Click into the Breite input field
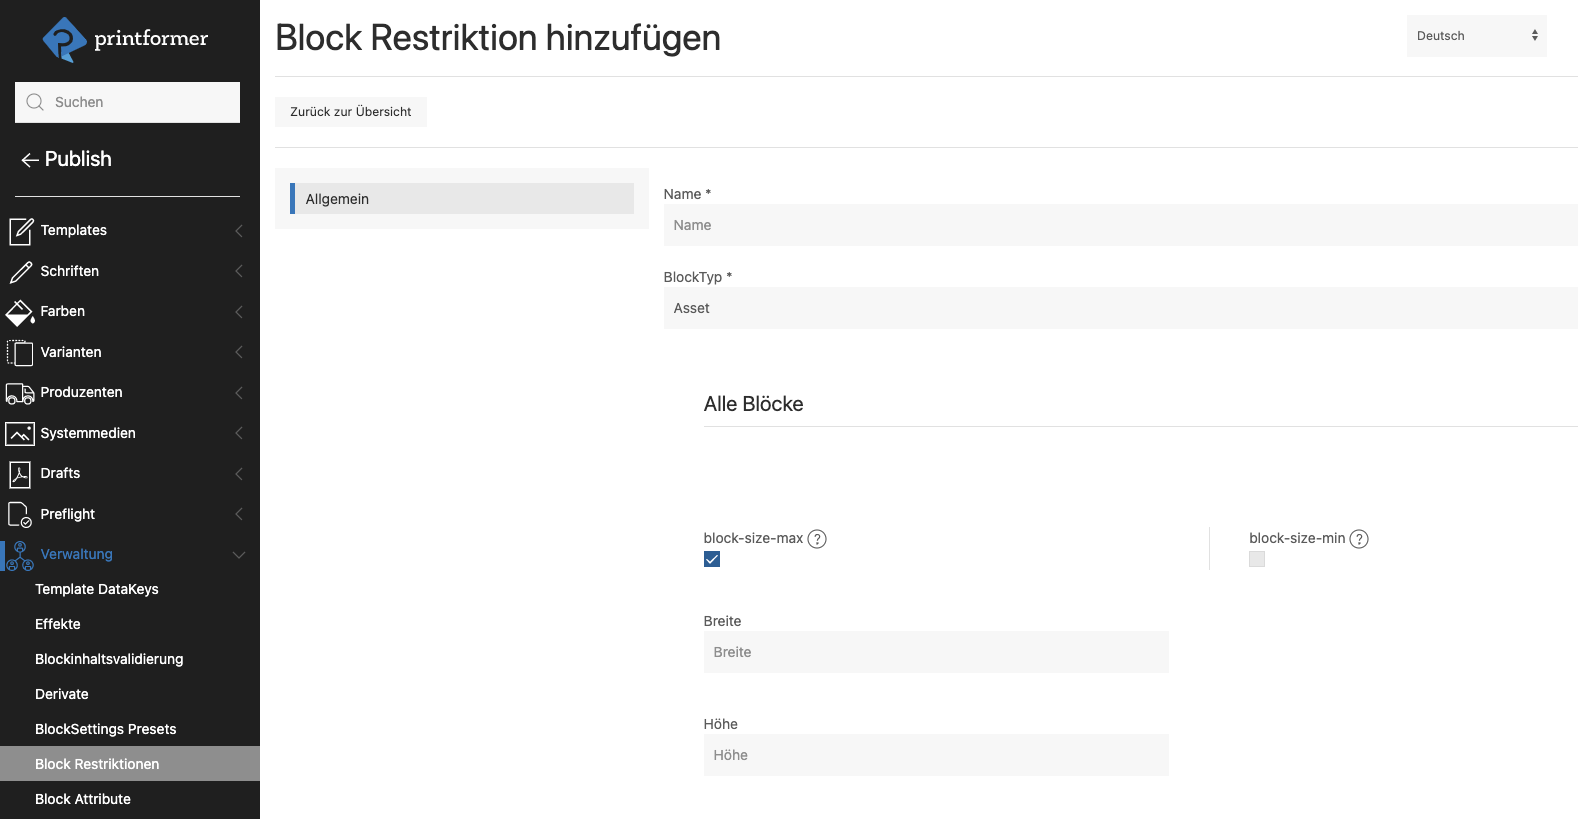Screen dimensions: 1578x819 [936, 652]
